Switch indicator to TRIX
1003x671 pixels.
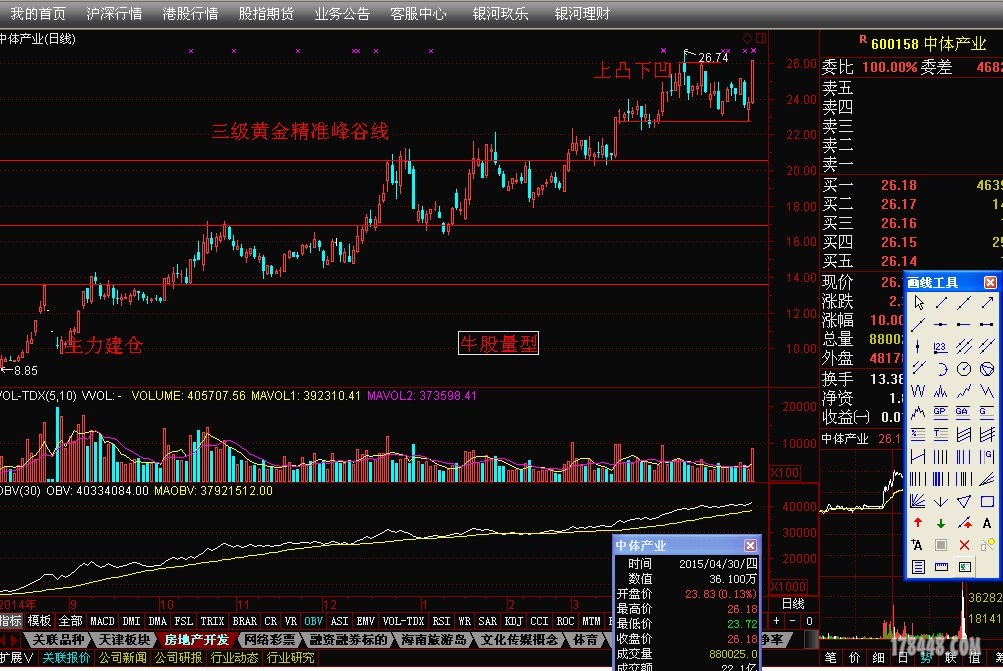point(212,621)
